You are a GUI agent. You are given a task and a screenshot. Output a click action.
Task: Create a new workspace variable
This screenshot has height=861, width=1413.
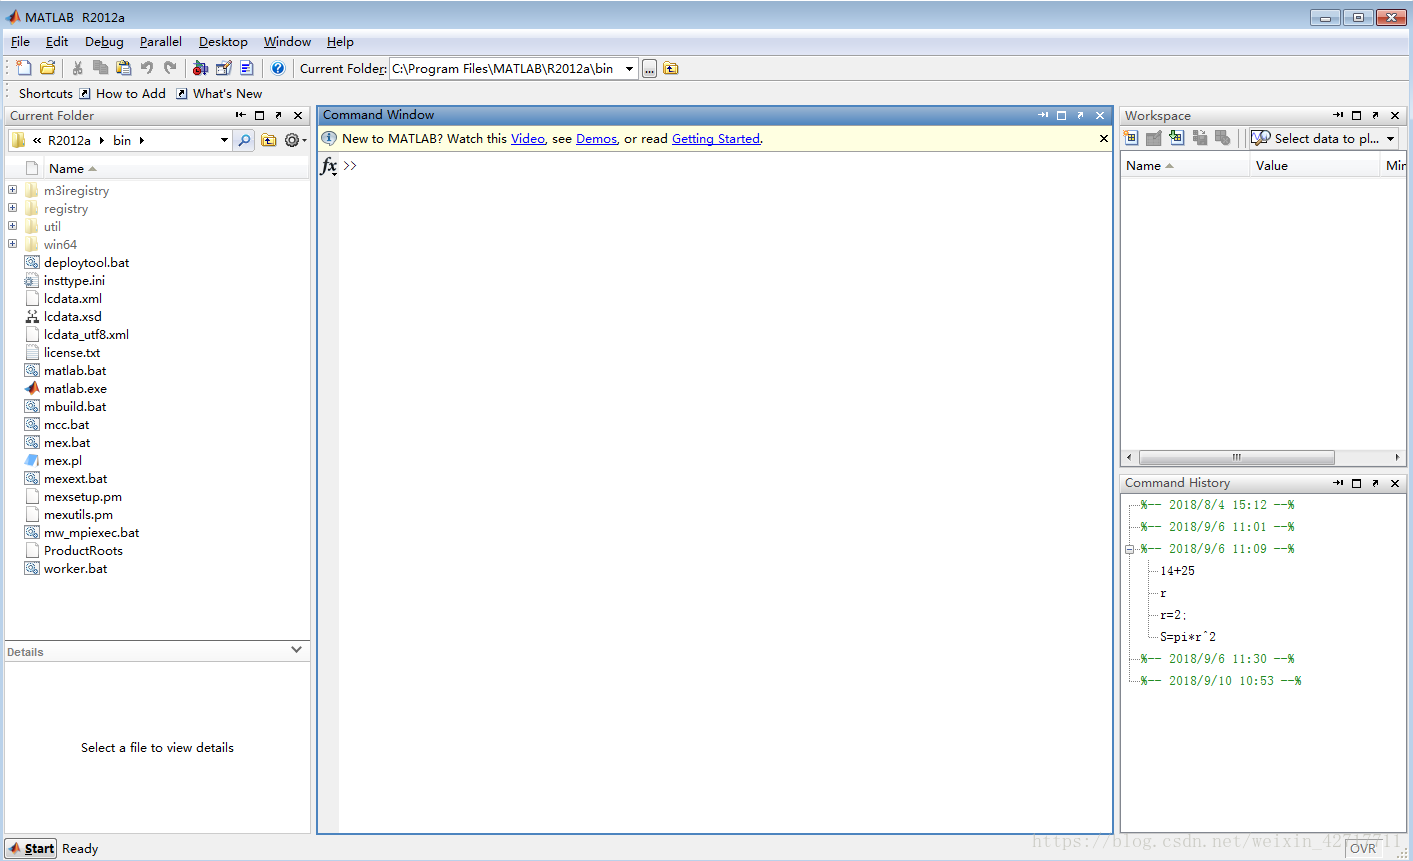point(1131,138)
